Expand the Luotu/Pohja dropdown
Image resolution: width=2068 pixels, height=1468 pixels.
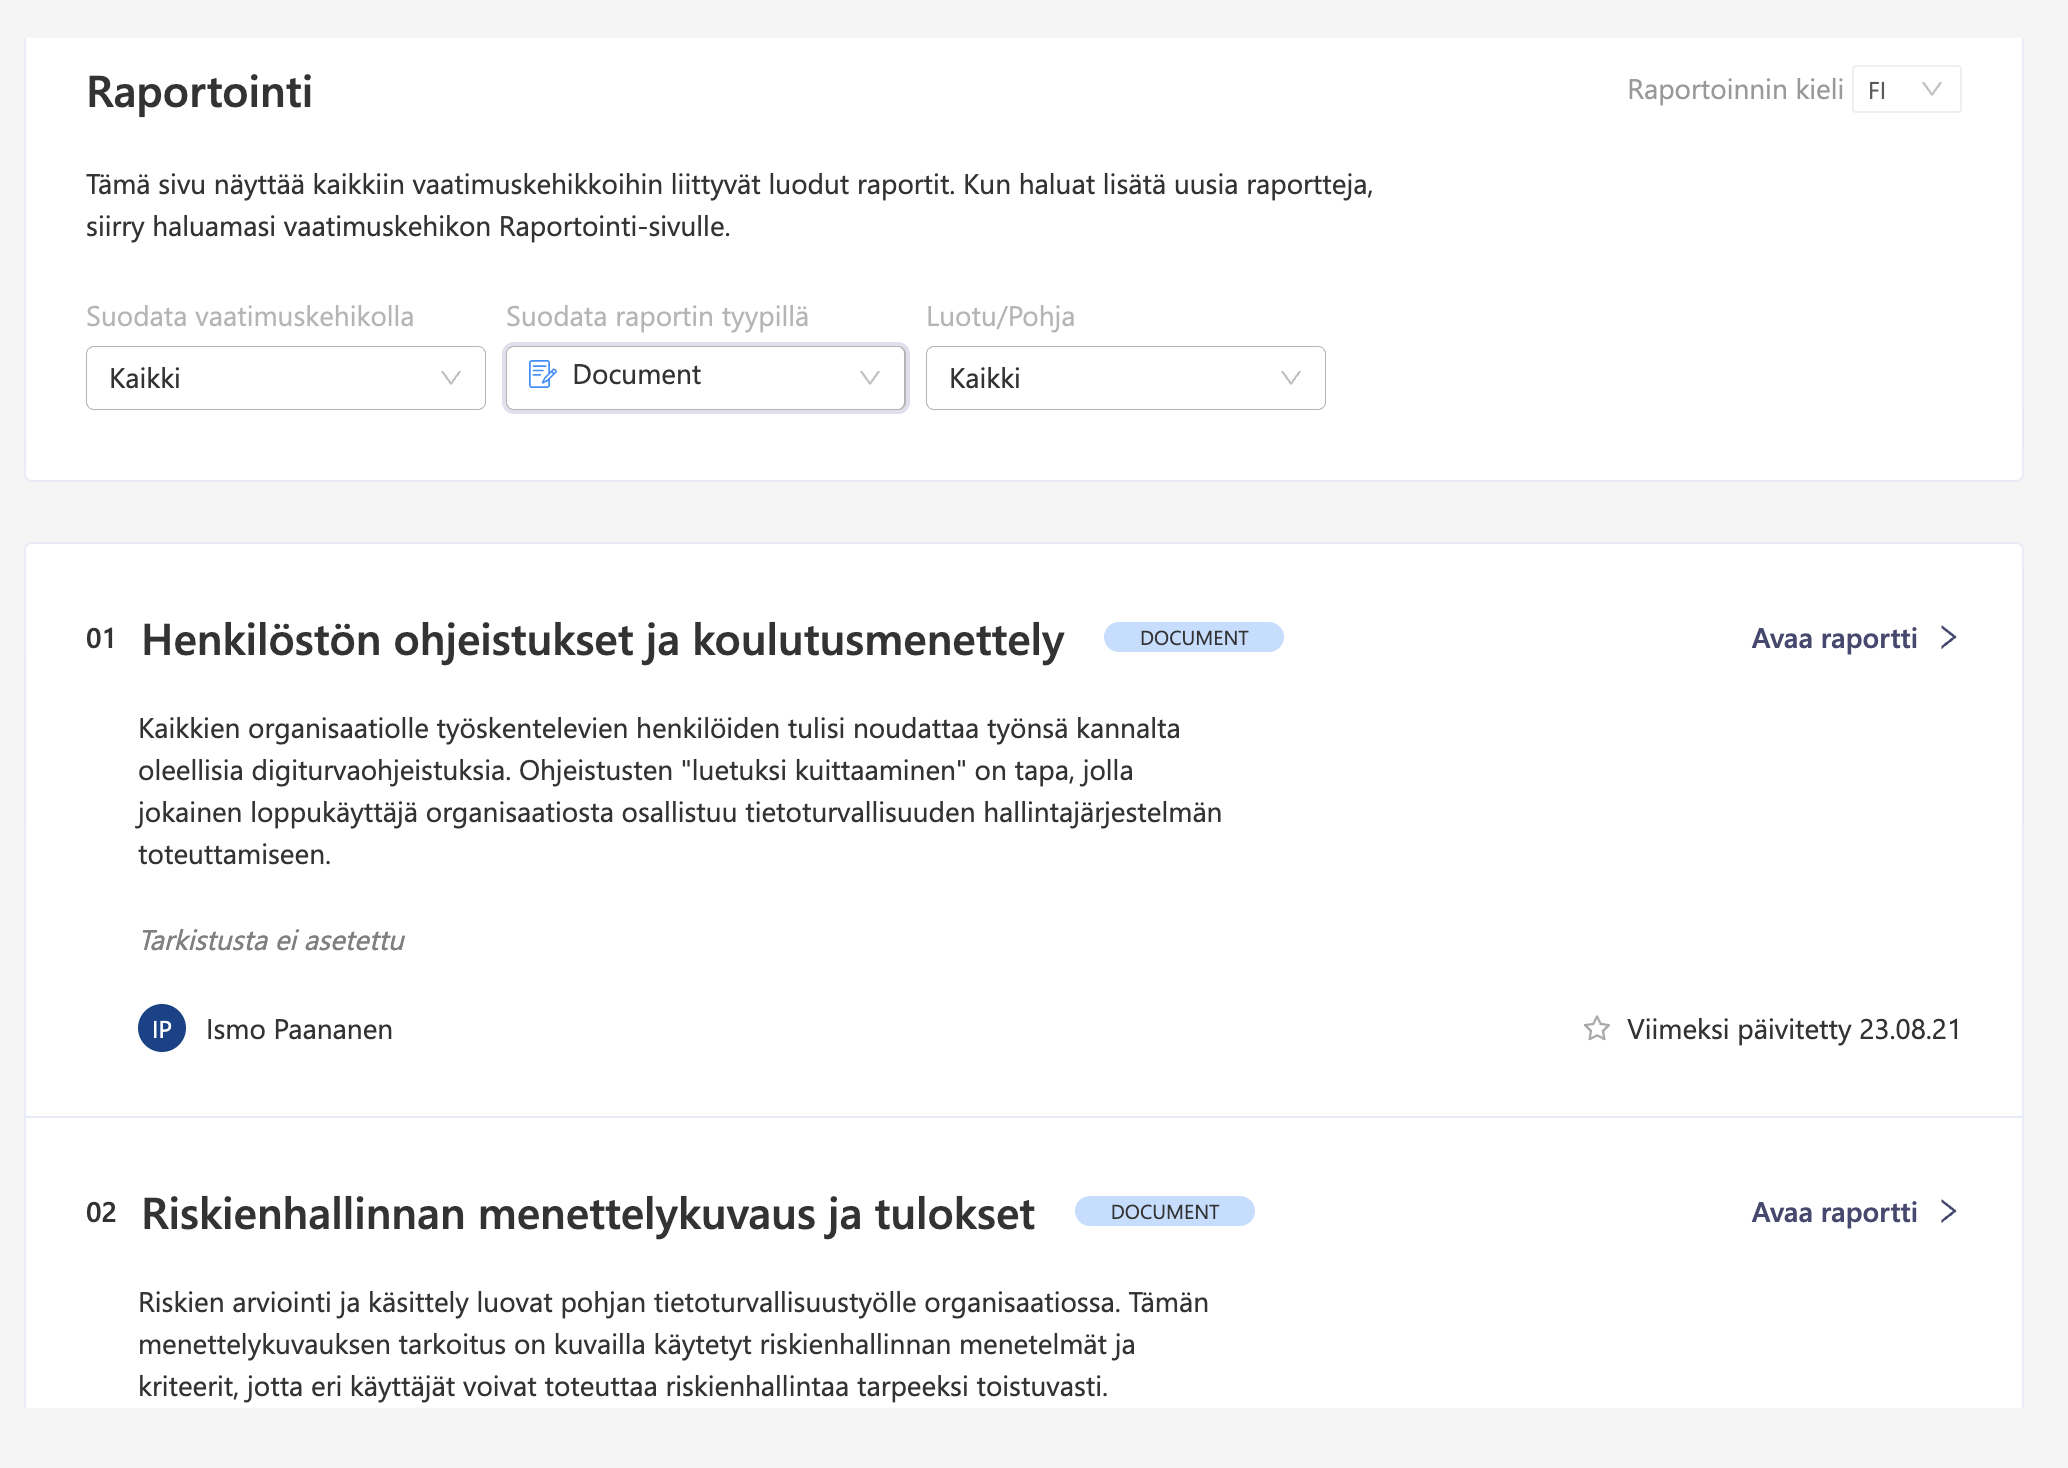coord(1125,378)
